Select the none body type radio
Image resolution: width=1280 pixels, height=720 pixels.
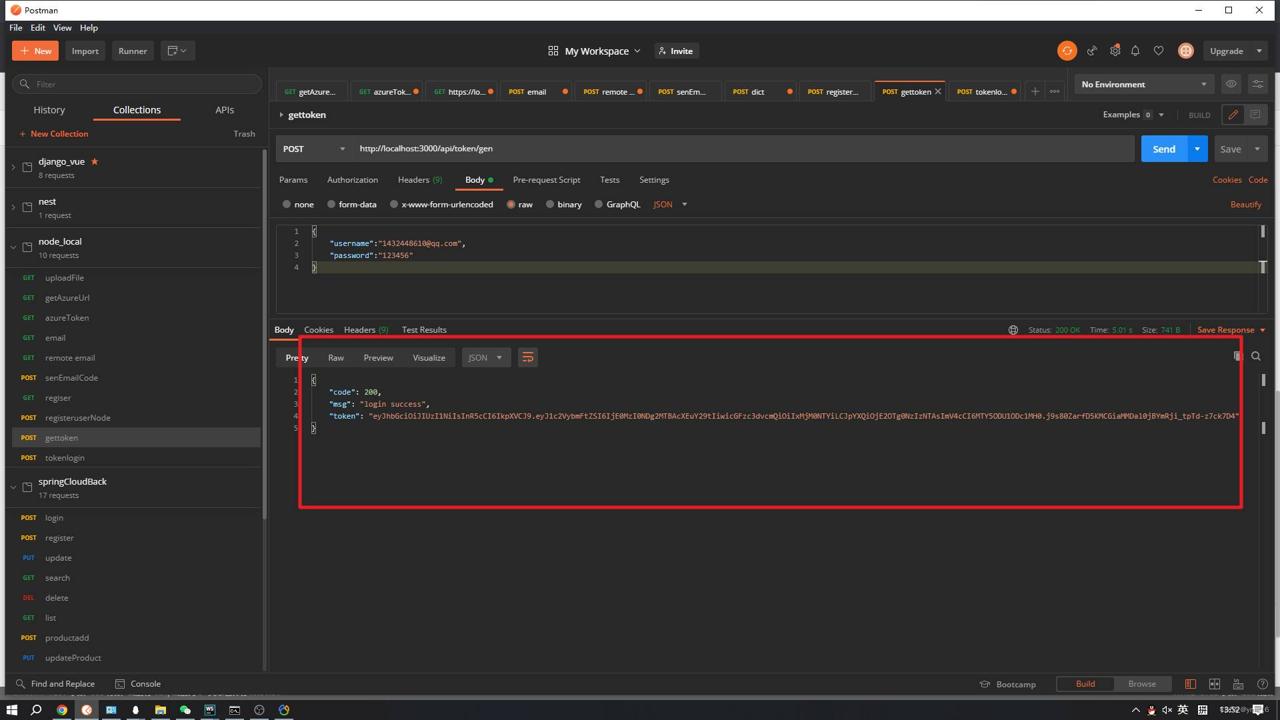286,204
